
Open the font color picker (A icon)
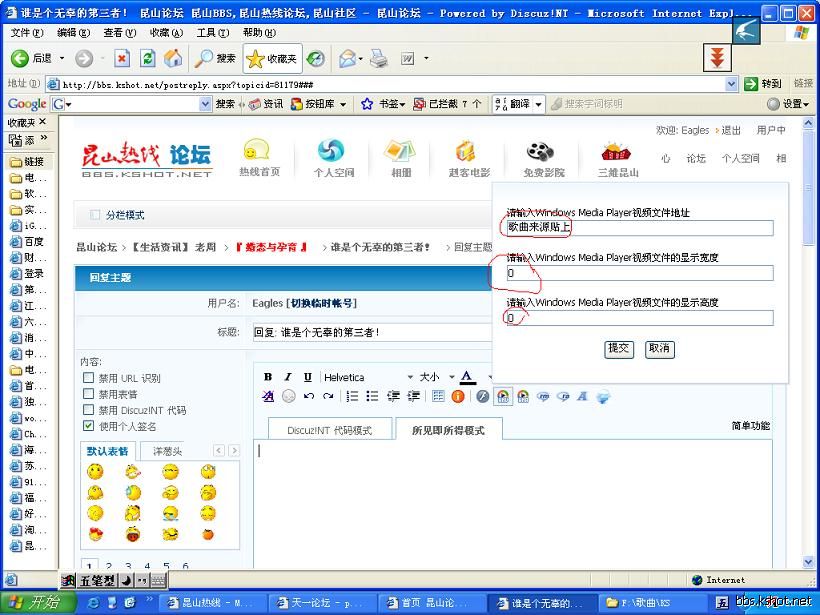[x=466, y=377]
